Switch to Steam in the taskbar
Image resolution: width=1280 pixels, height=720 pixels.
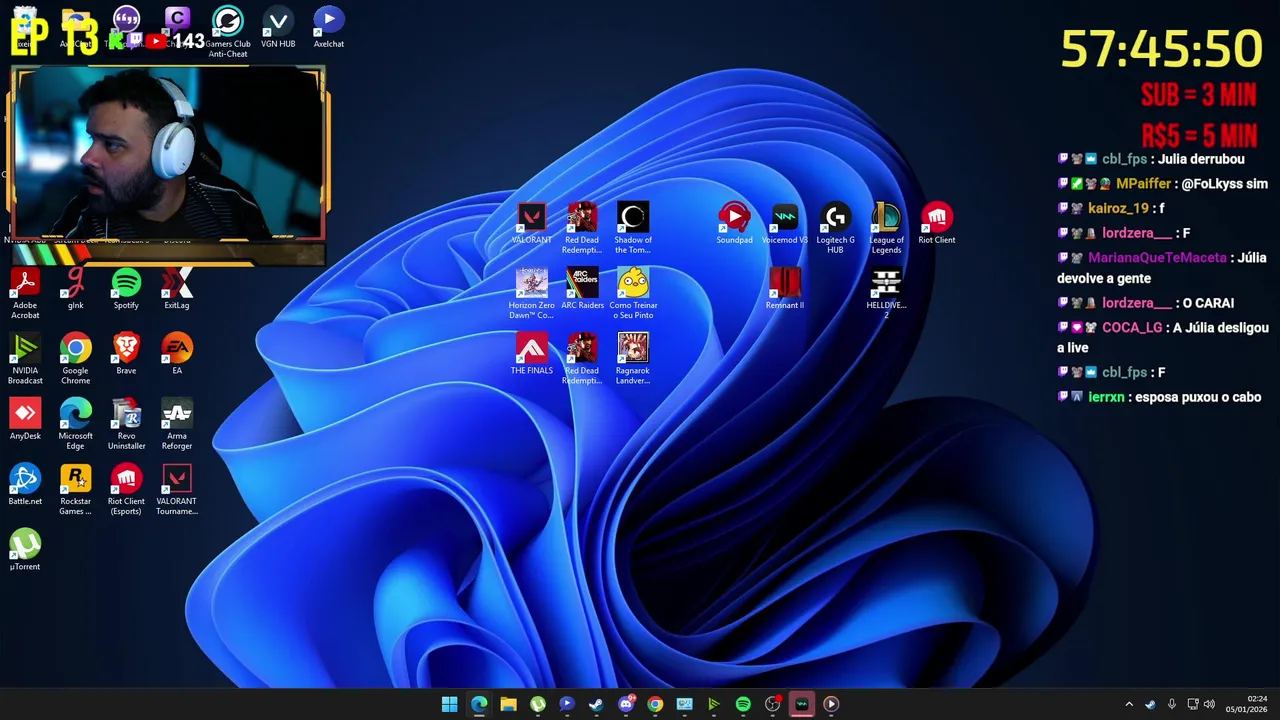coord(596,704)
